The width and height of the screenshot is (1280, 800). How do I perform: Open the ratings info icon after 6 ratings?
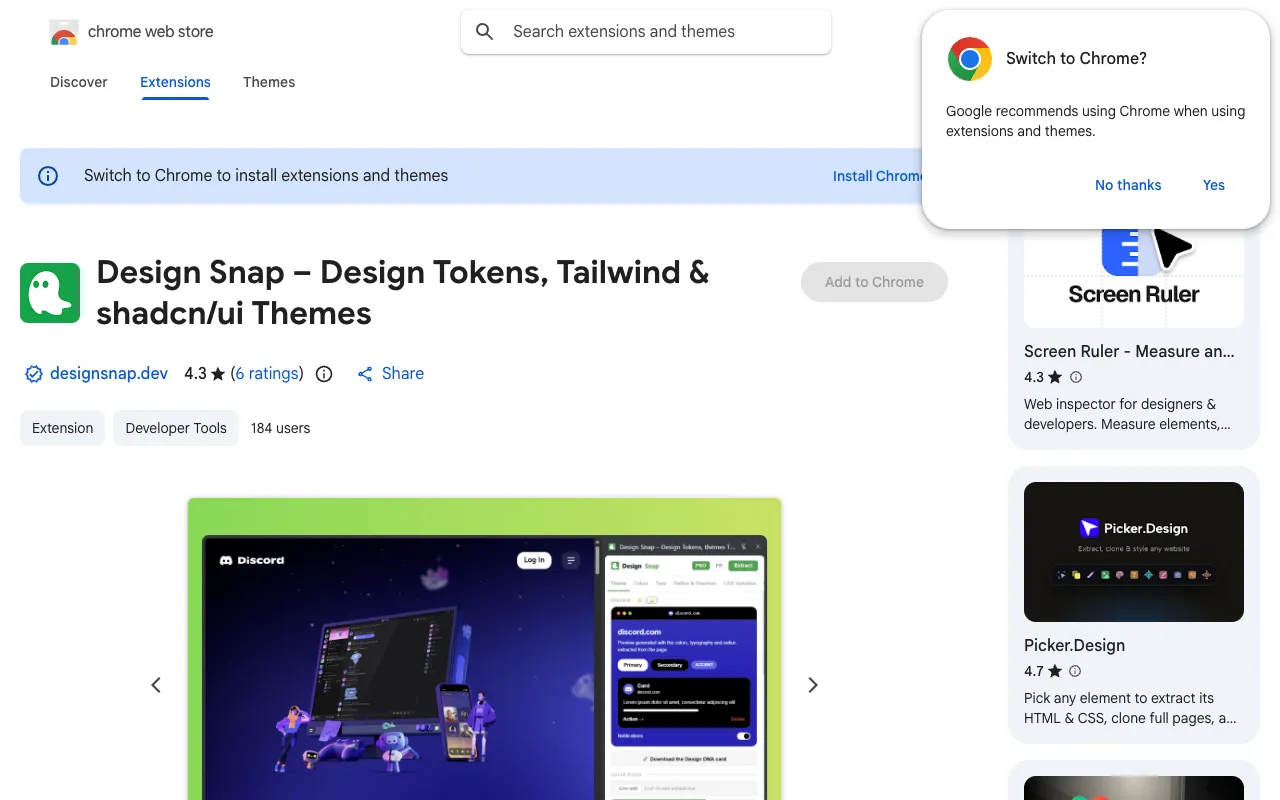(x=324, y=374)
